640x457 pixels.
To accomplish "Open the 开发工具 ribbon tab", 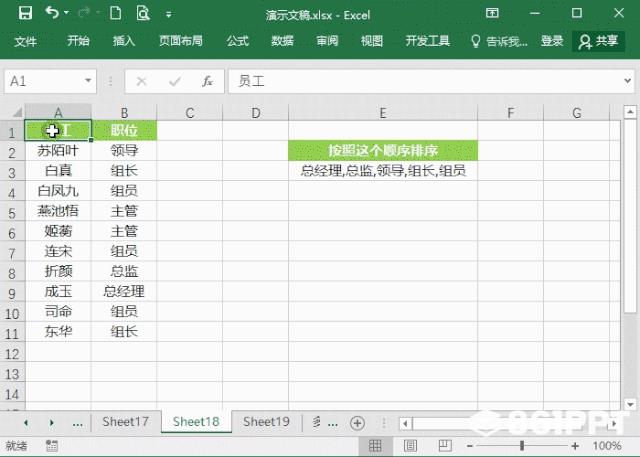I will 427,41.
